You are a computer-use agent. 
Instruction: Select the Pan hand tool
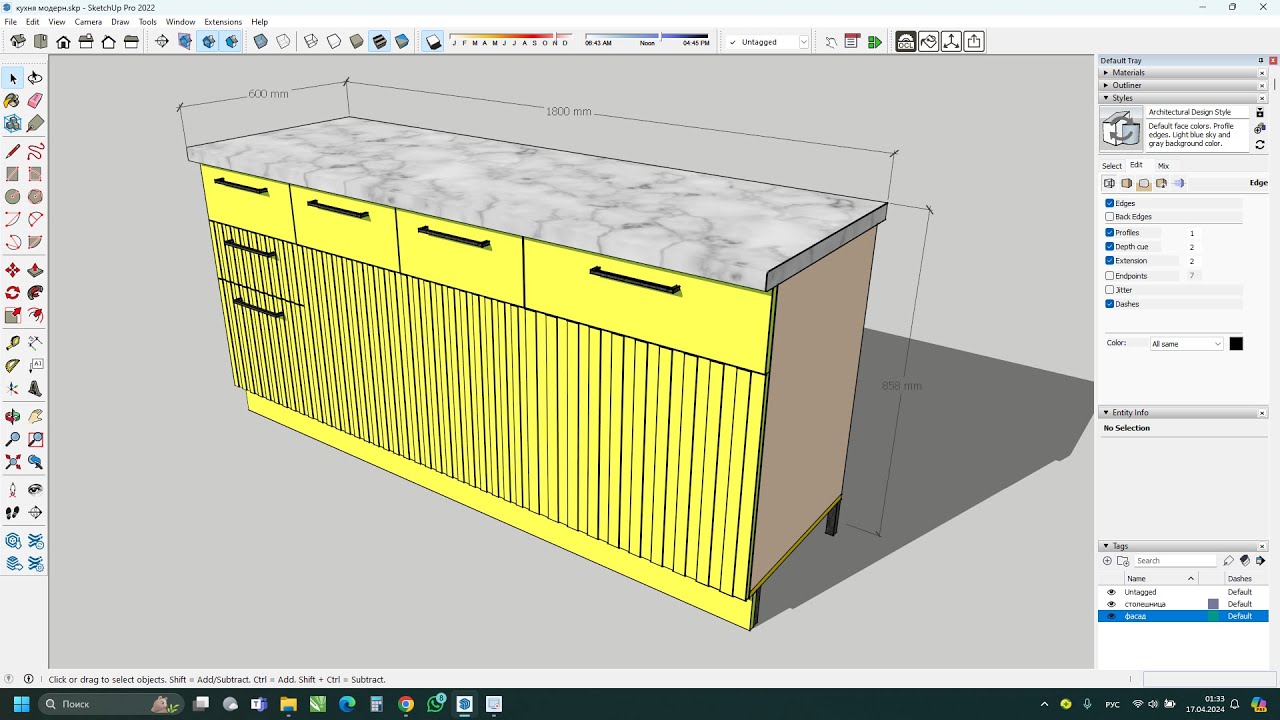[35, 416]
